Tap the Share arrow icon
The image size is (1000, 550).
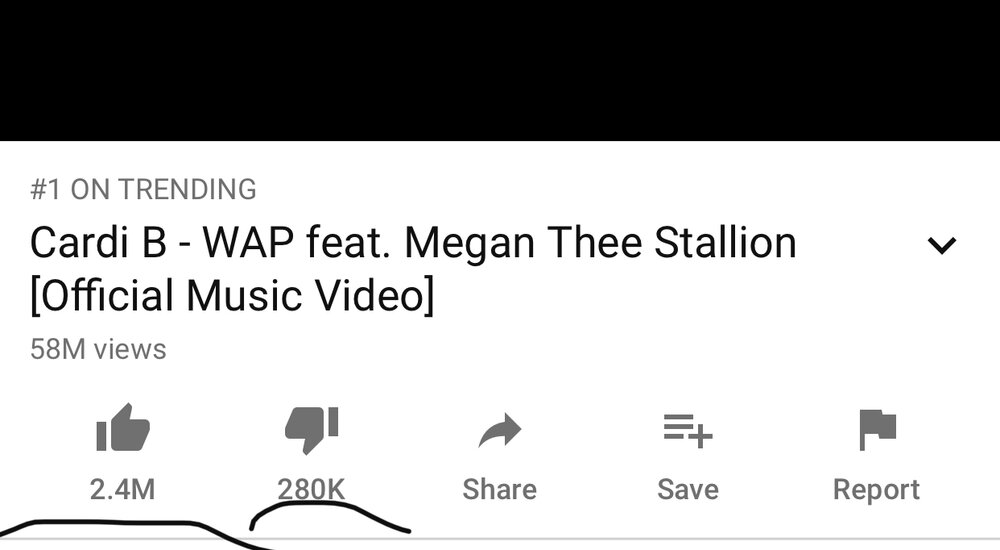pyautogui.click(x=499, y=430)
